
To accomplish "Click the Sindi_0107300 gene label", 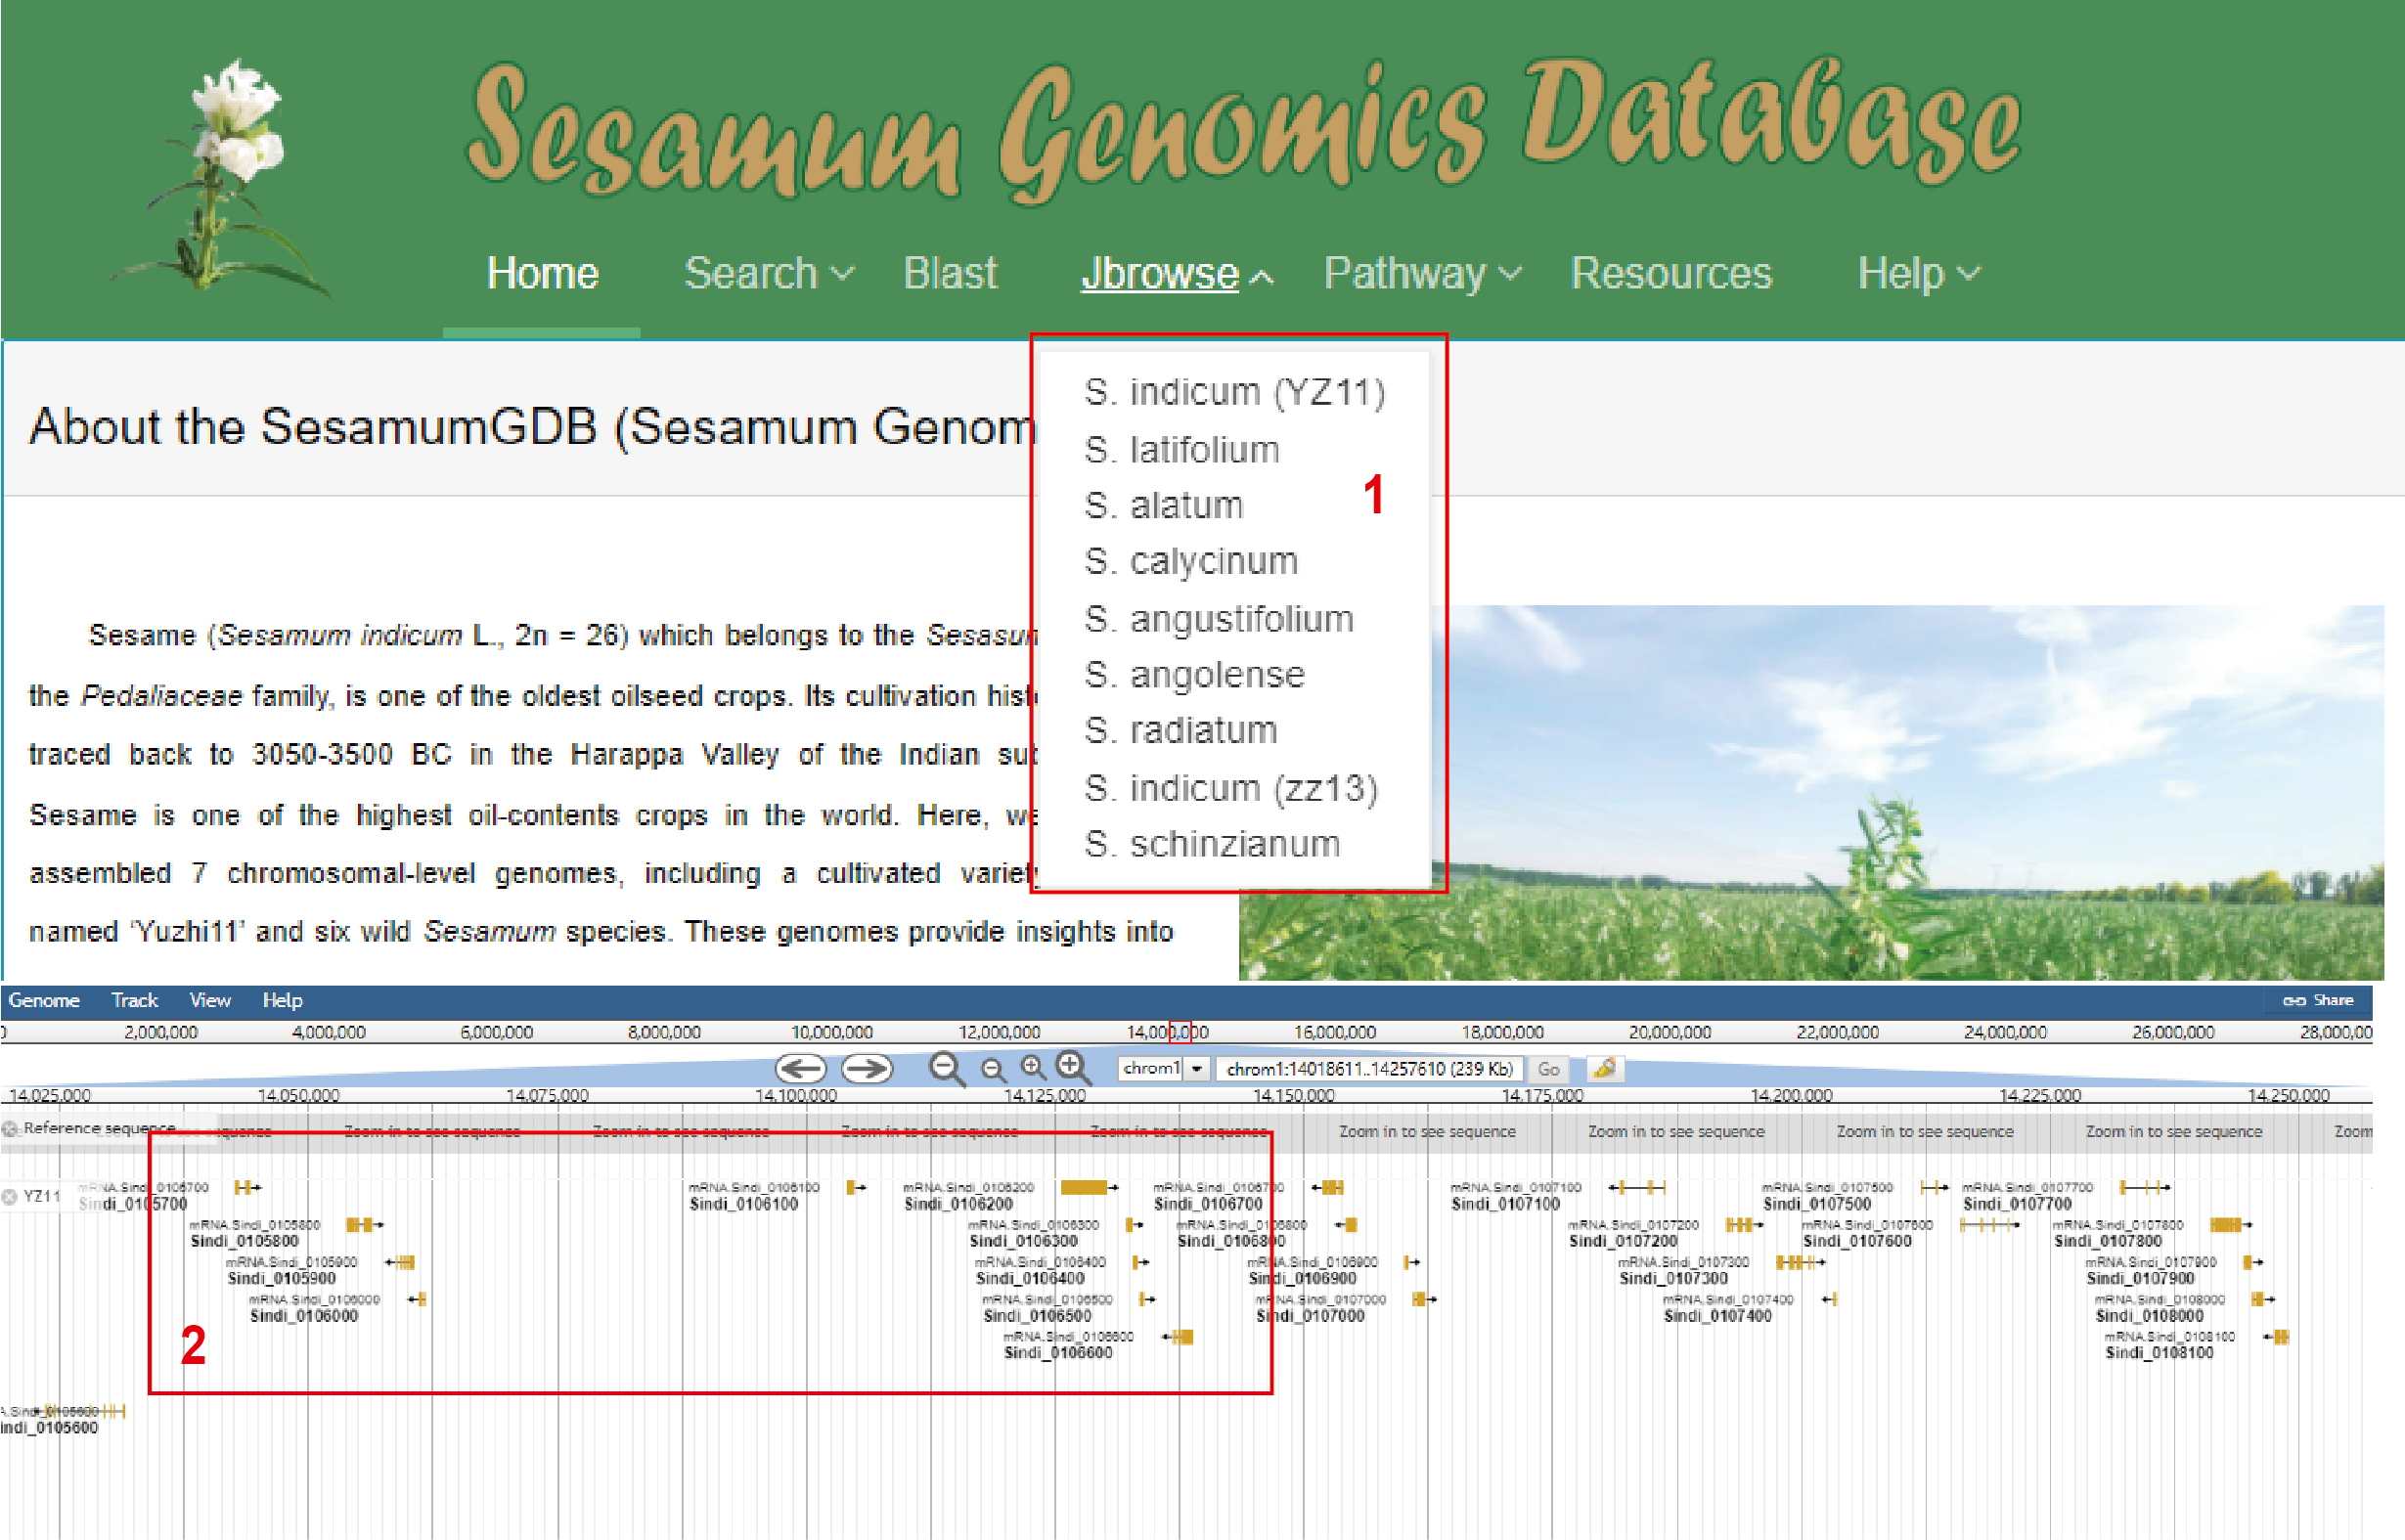I will 1673,1278.
